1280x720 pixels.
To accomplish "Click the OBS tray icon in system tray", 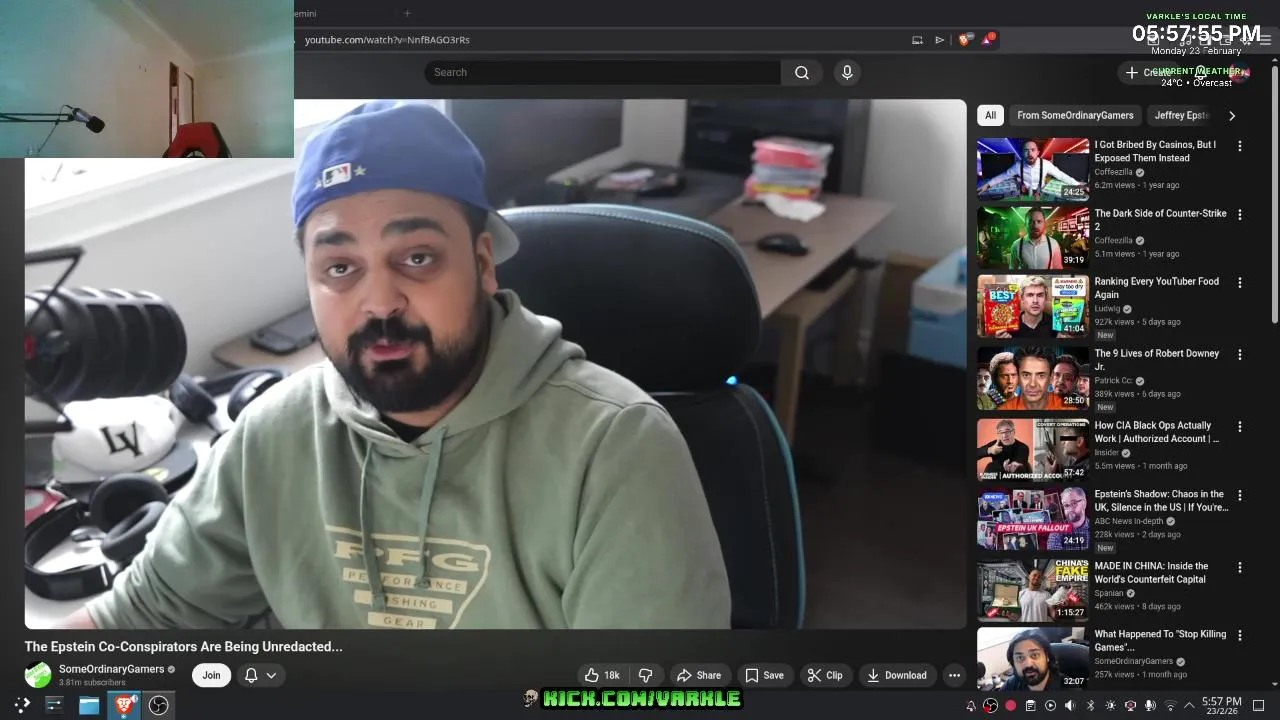I will coord(990,706).
